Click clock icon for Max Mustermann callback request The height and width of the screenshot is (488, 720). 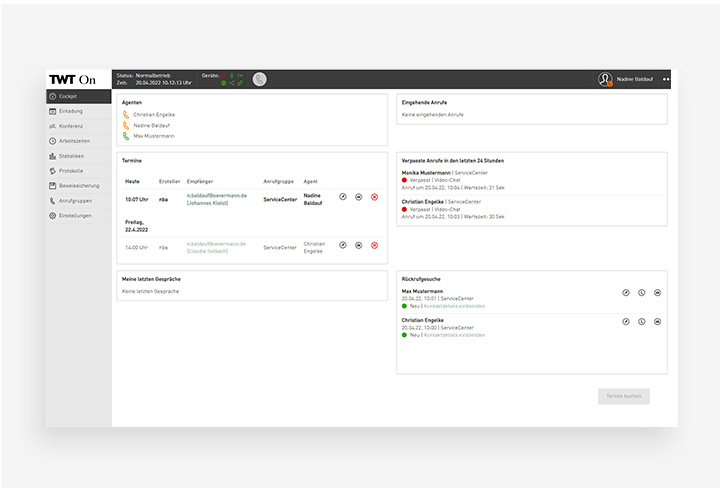click(642, 293)
